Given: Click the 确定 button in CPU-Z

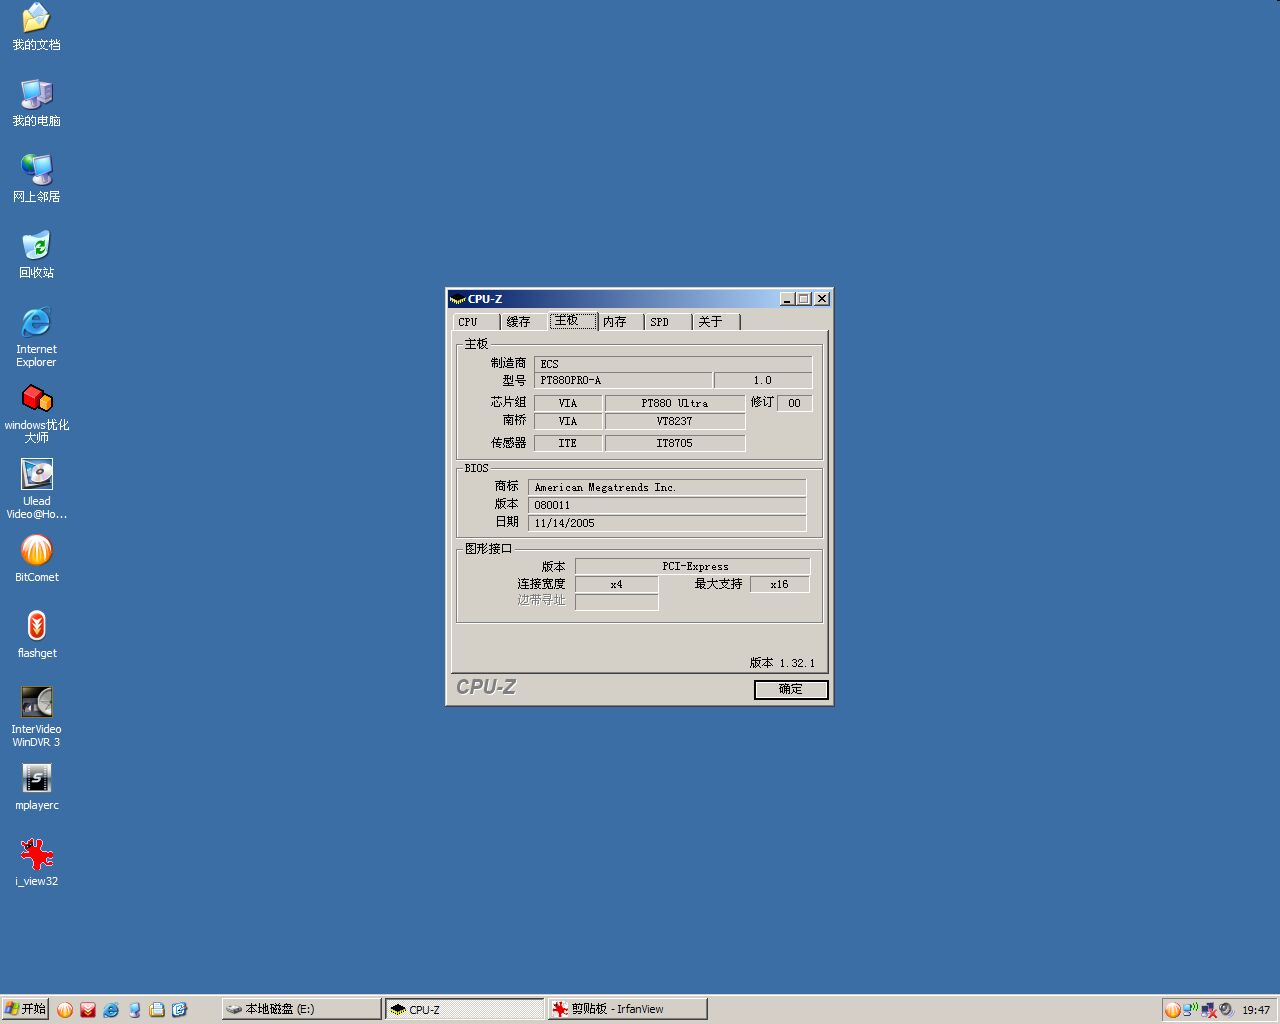Looking at the screenshot, I should (x=791, y=689).
